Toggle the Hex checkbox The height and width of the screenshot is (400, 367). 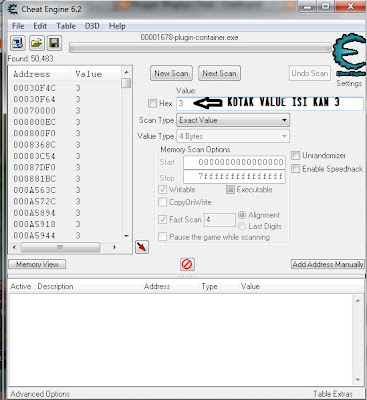152,103
